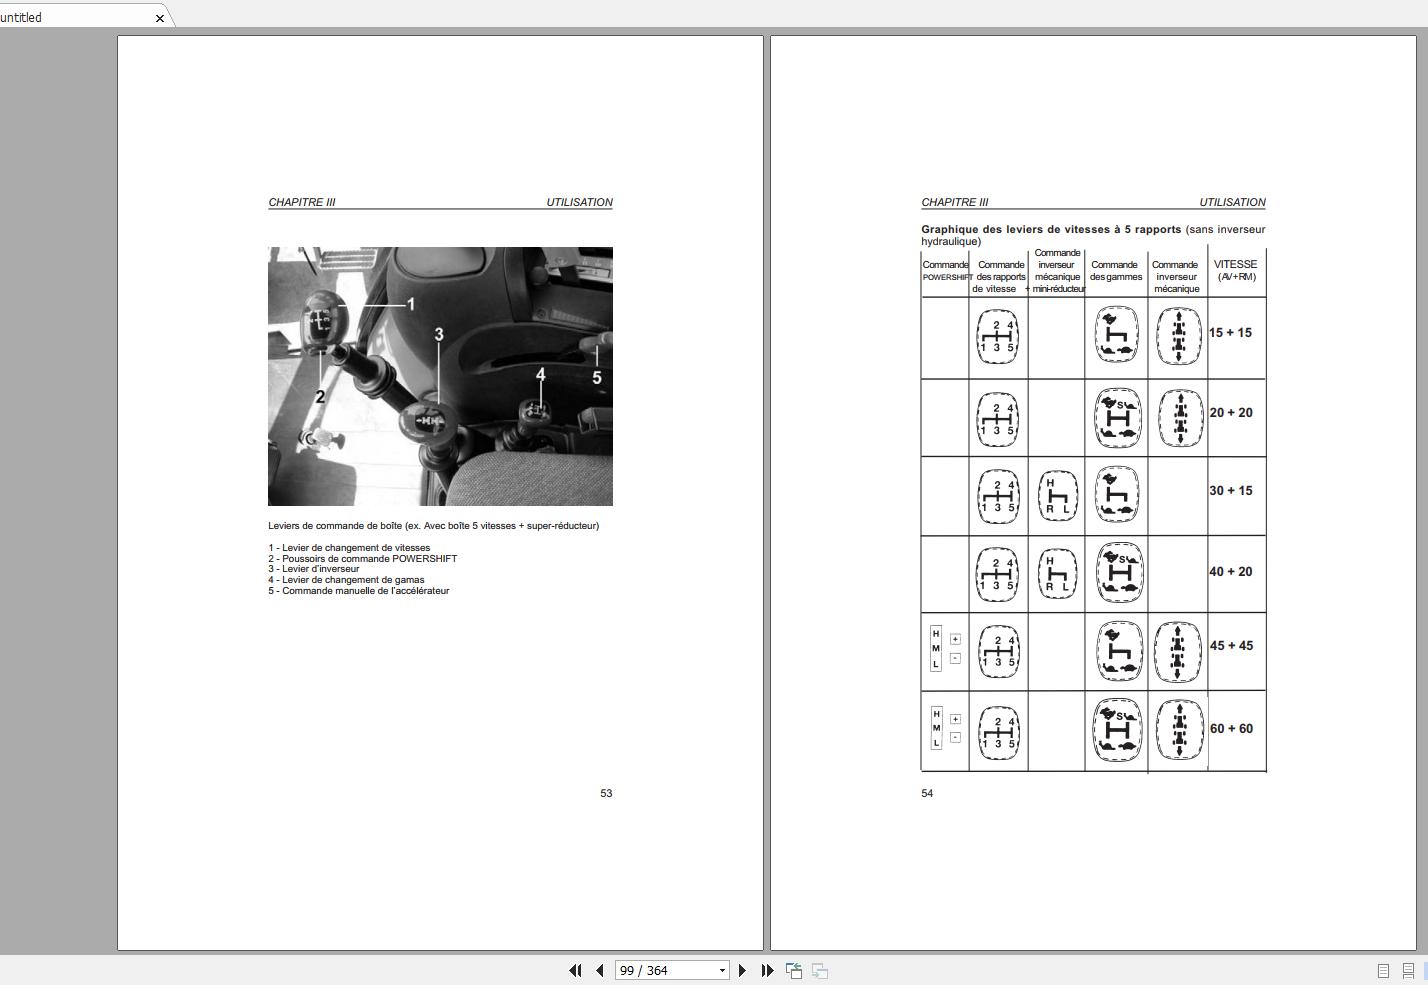This screenshot has height=985, width=1428.
Task: Jump to the last page
Action: 767,970
